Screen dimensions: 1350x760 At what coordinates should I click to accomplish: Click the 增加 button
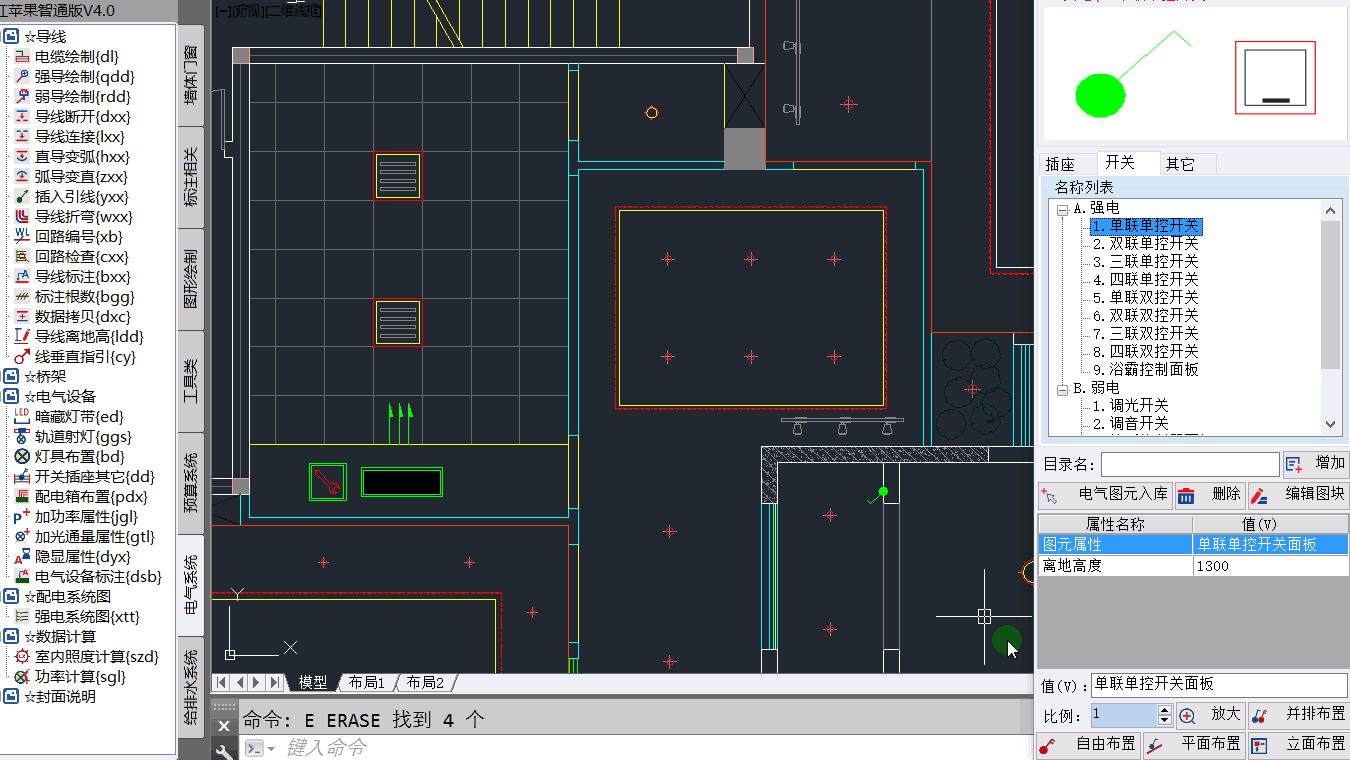[1316, 464]
